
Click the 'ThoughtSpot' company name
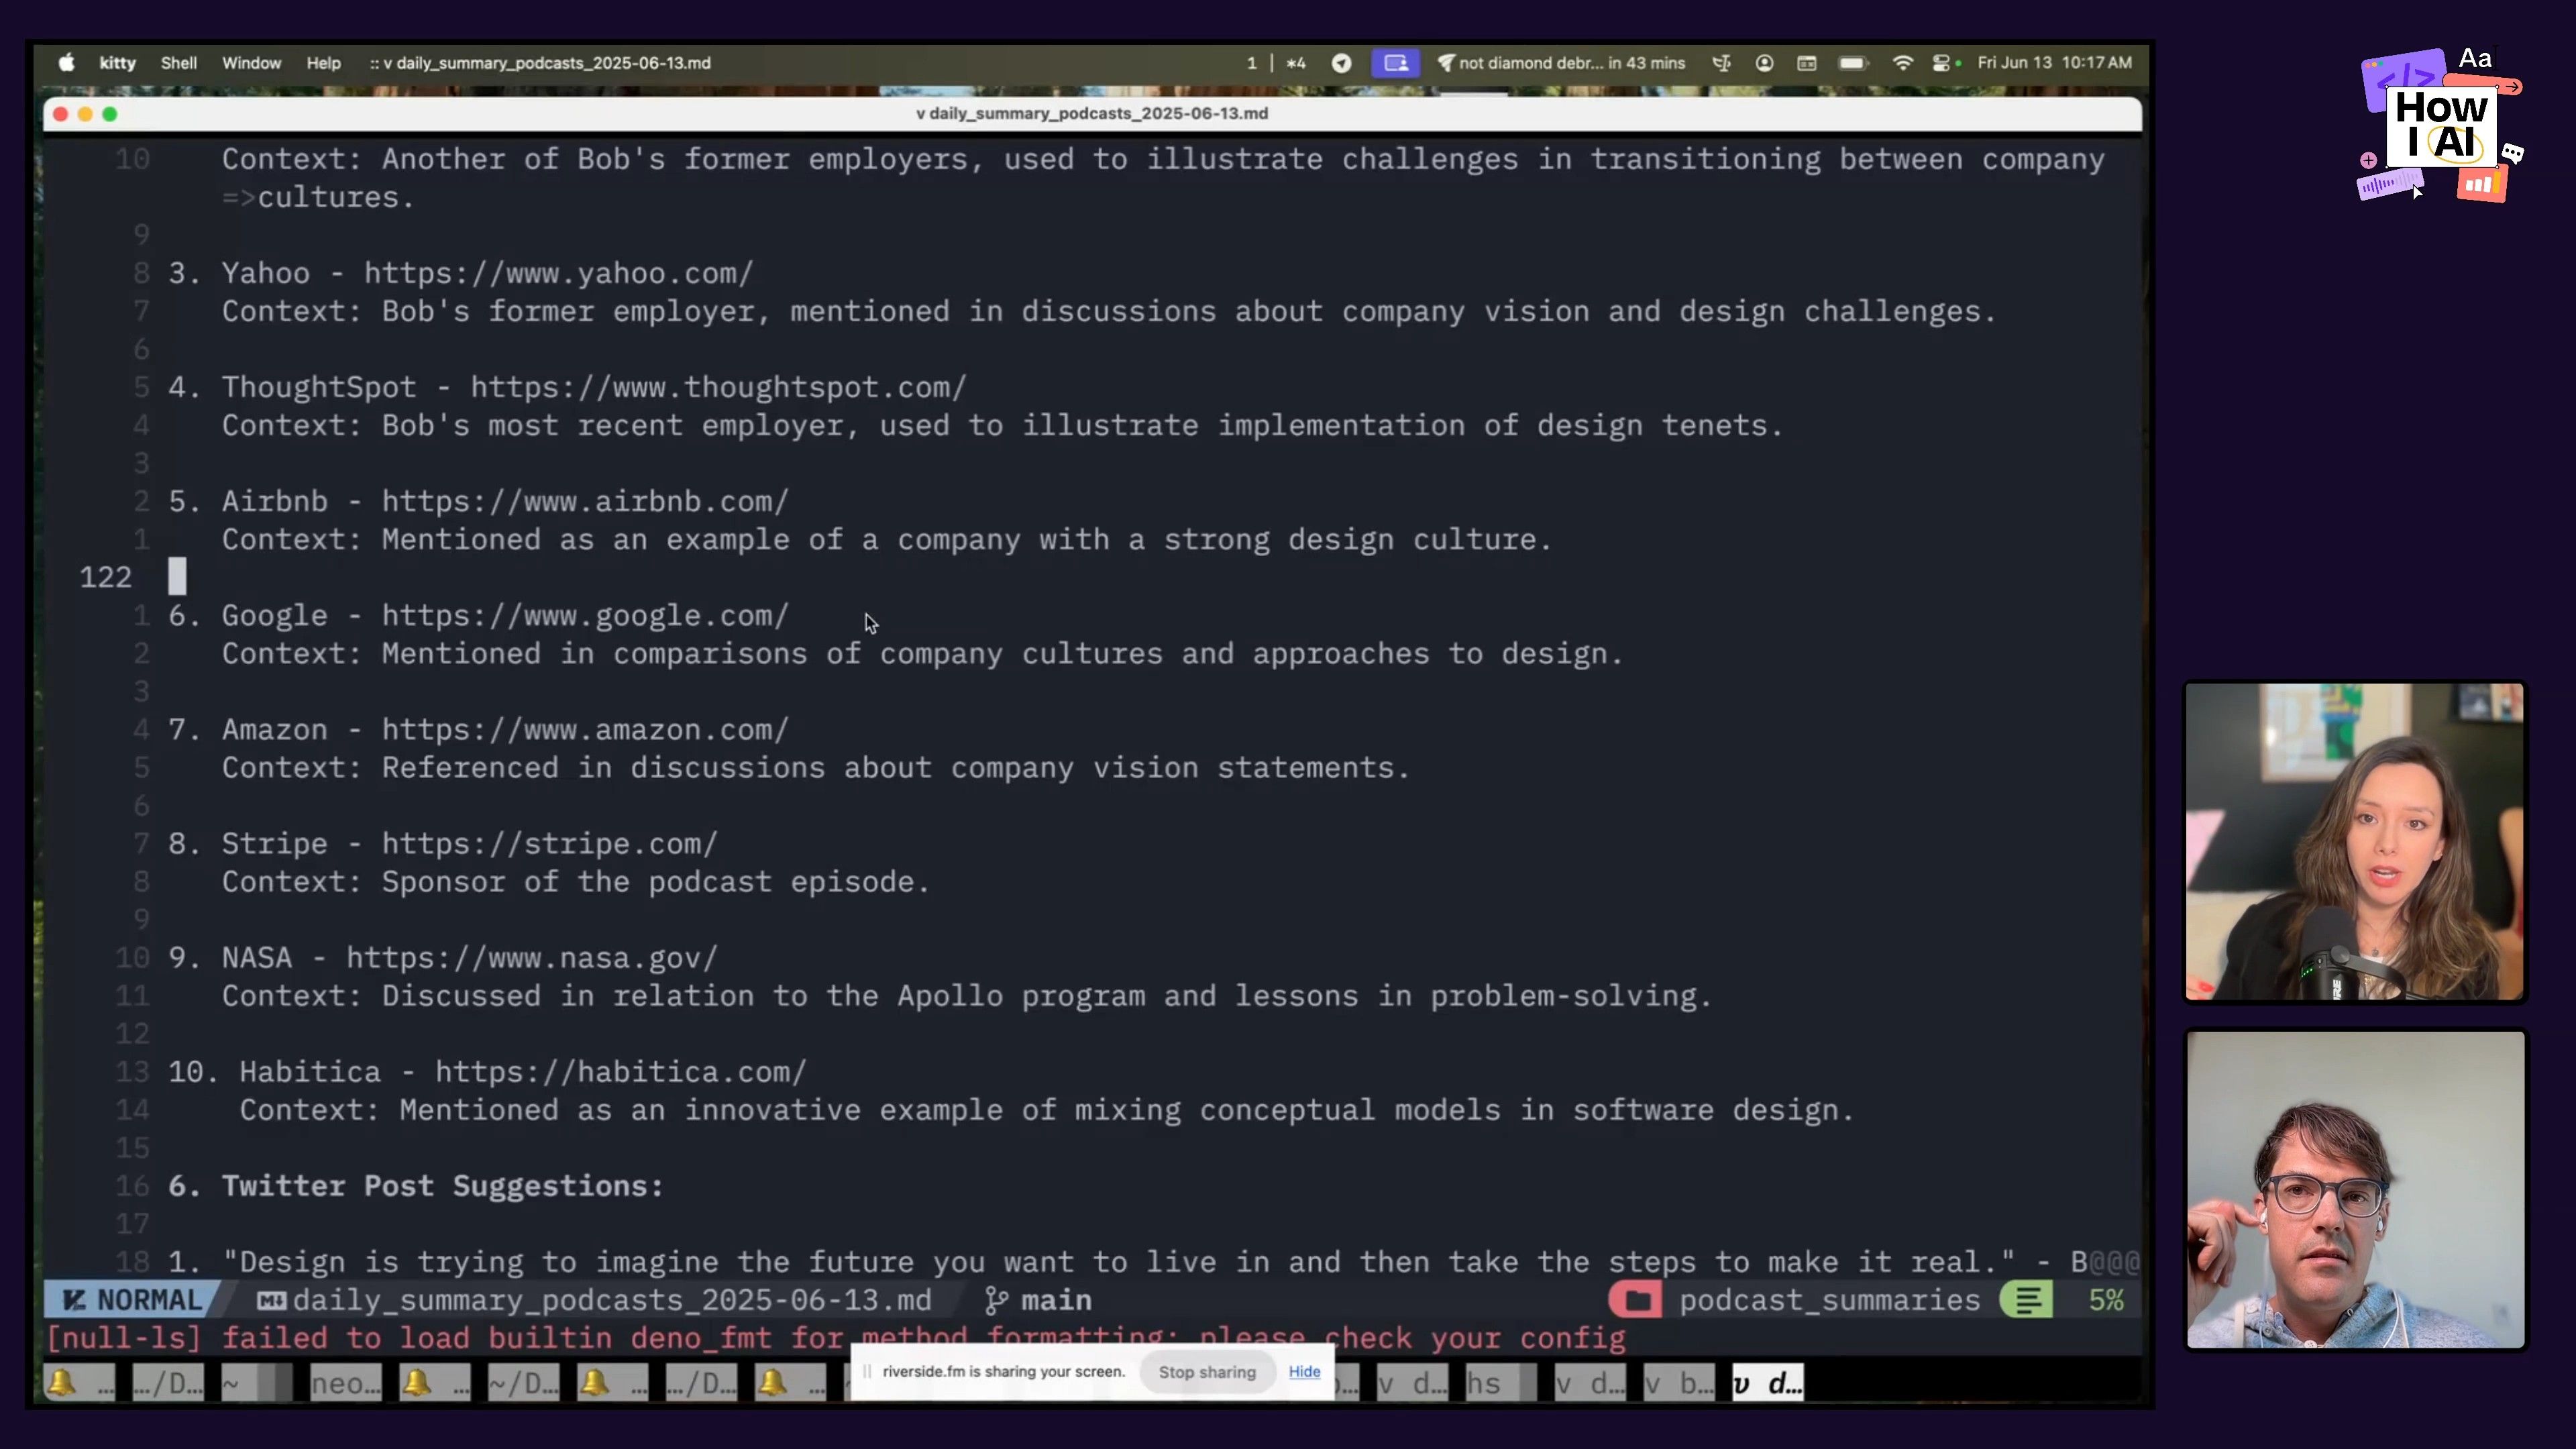(319, 387)
